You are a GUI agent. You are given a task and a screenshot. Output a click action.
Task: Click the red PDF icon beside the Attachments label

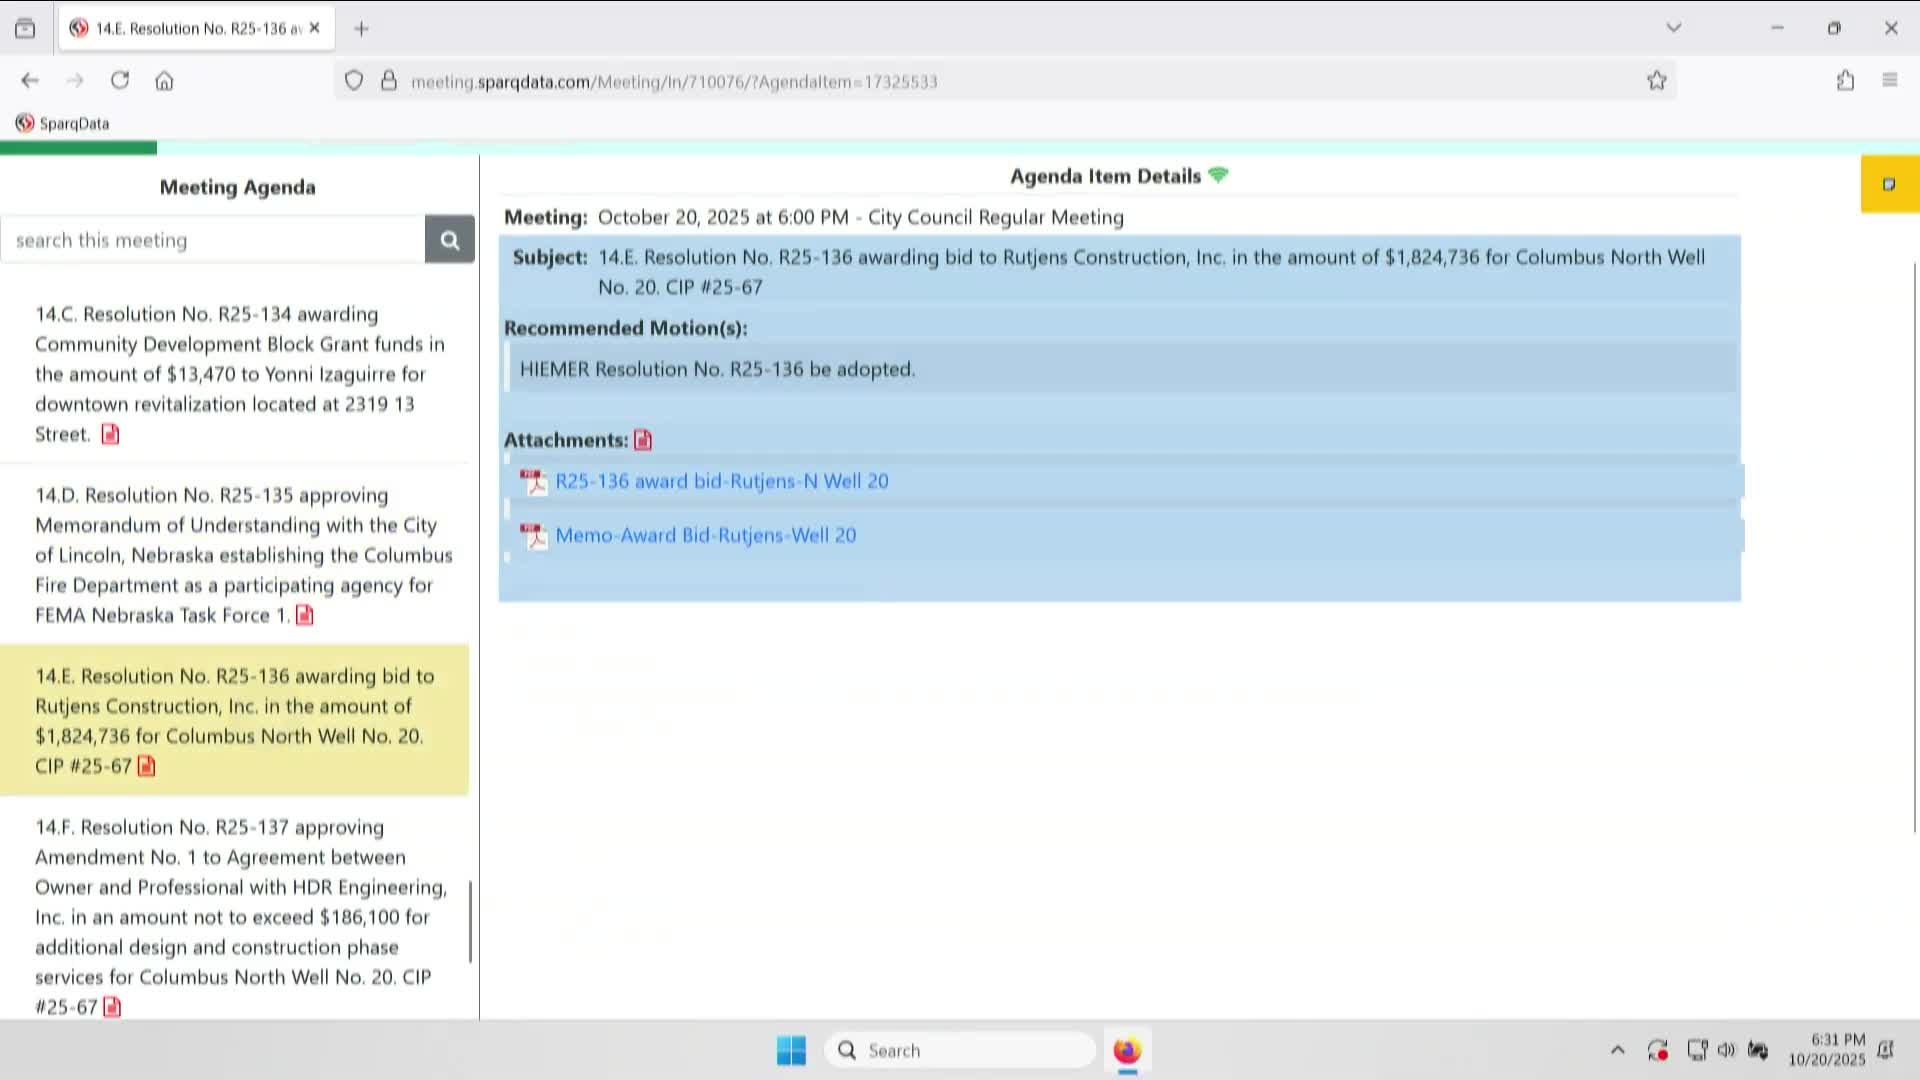pyautogui.click(x=643, y=440)
